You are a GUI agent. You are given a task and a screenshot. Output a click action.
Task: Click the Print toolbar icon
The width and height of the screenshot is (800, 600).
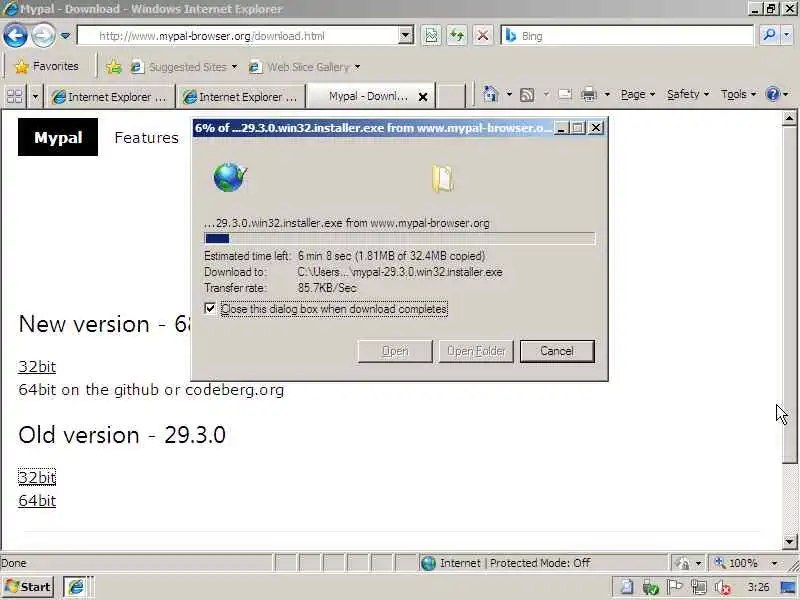pos(589,95)
